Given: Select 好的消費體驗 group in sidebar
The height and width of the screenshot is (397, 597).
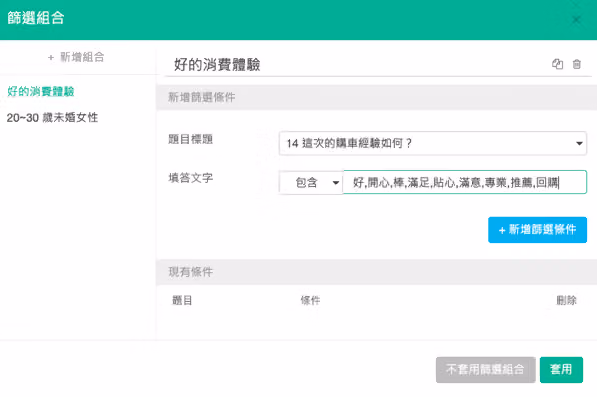Looking at the screenshot, I should click(x=41, y=91).
